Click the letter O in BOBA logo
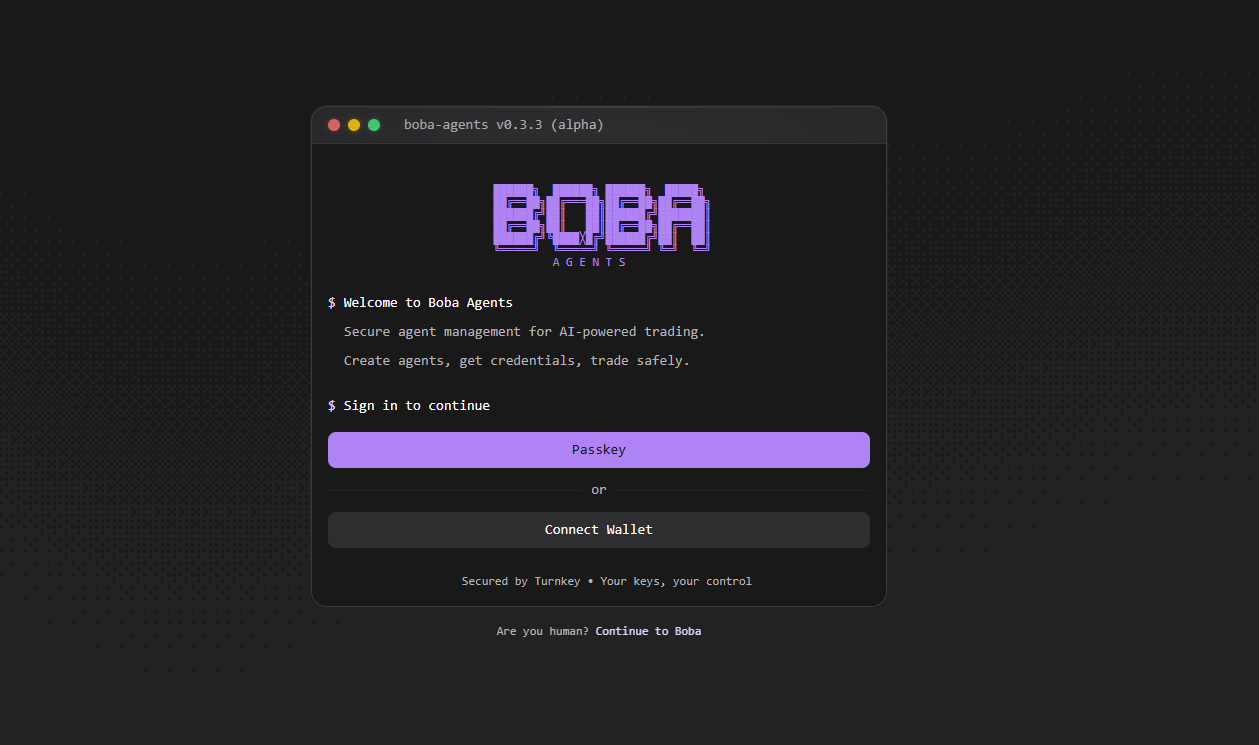 click(x=576, y=216)
